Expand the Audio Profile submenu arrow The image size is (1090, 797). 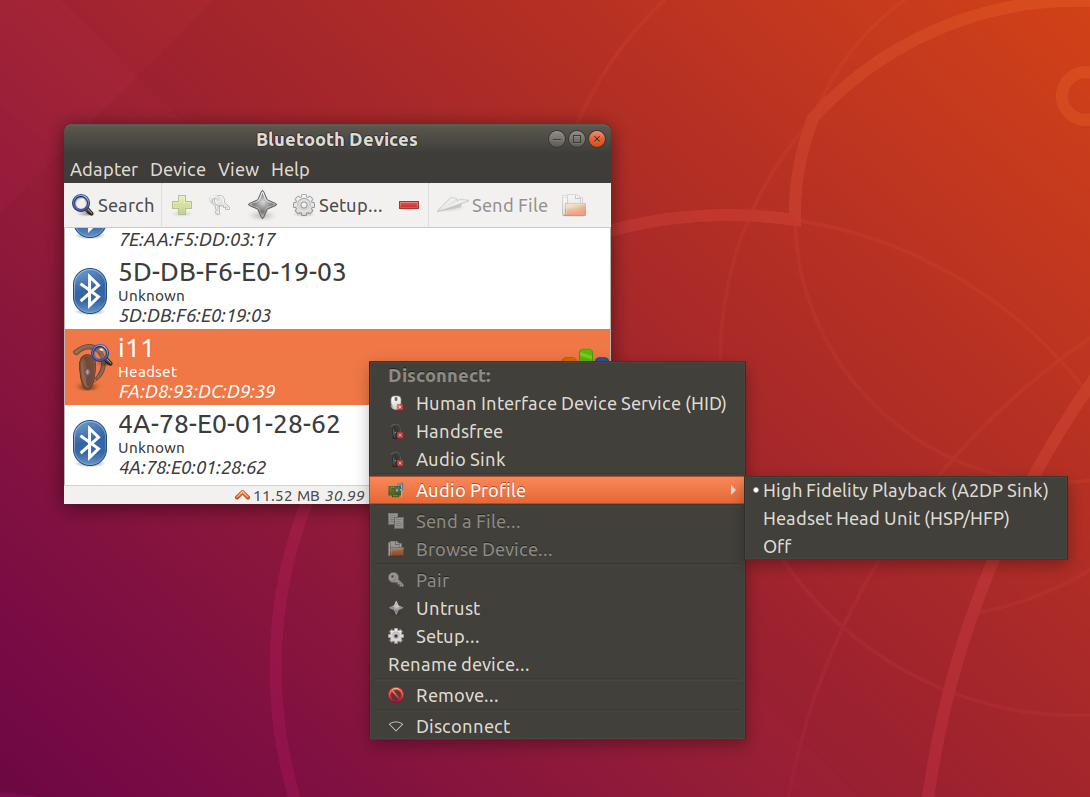(733, 491)
